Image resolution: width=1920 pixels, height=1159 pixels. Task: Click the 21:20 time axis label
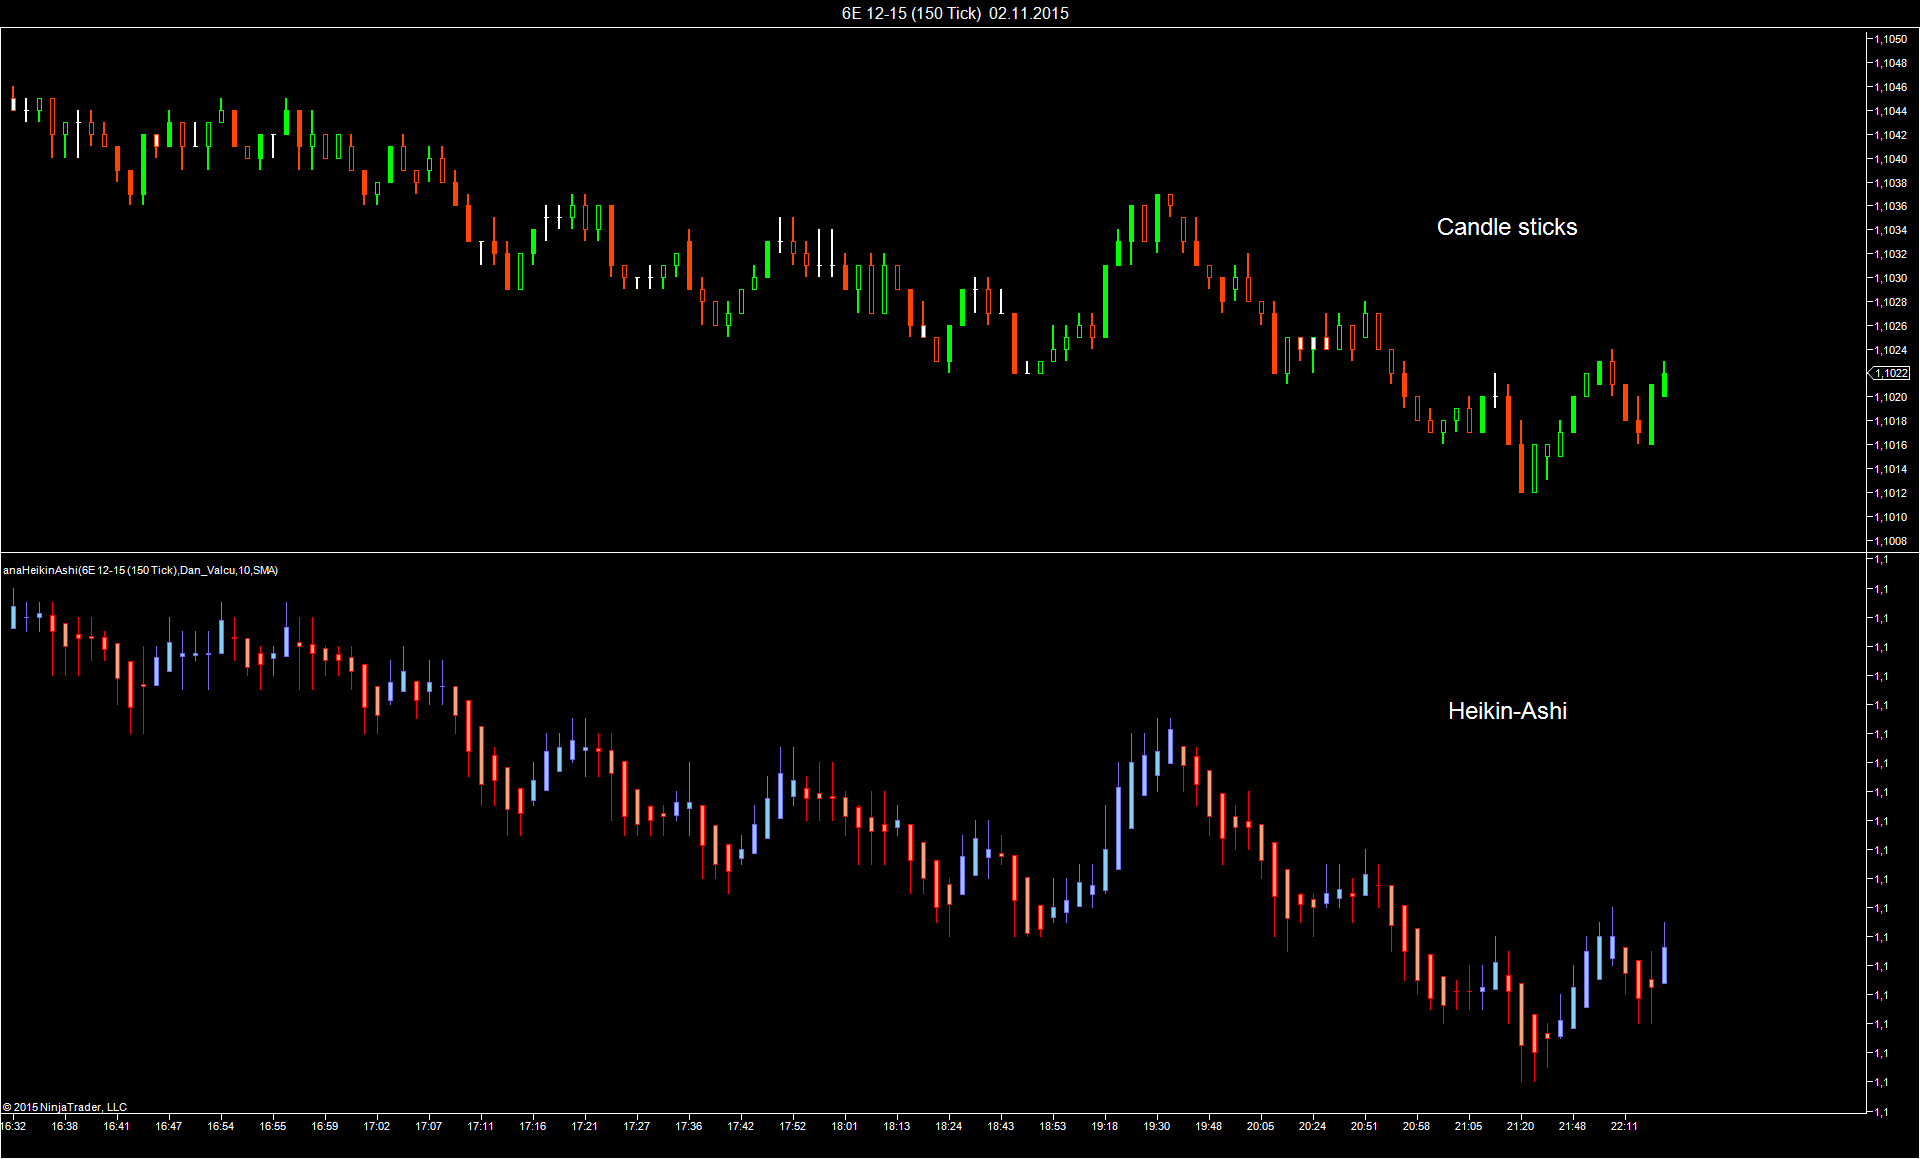(1520, 1126)
